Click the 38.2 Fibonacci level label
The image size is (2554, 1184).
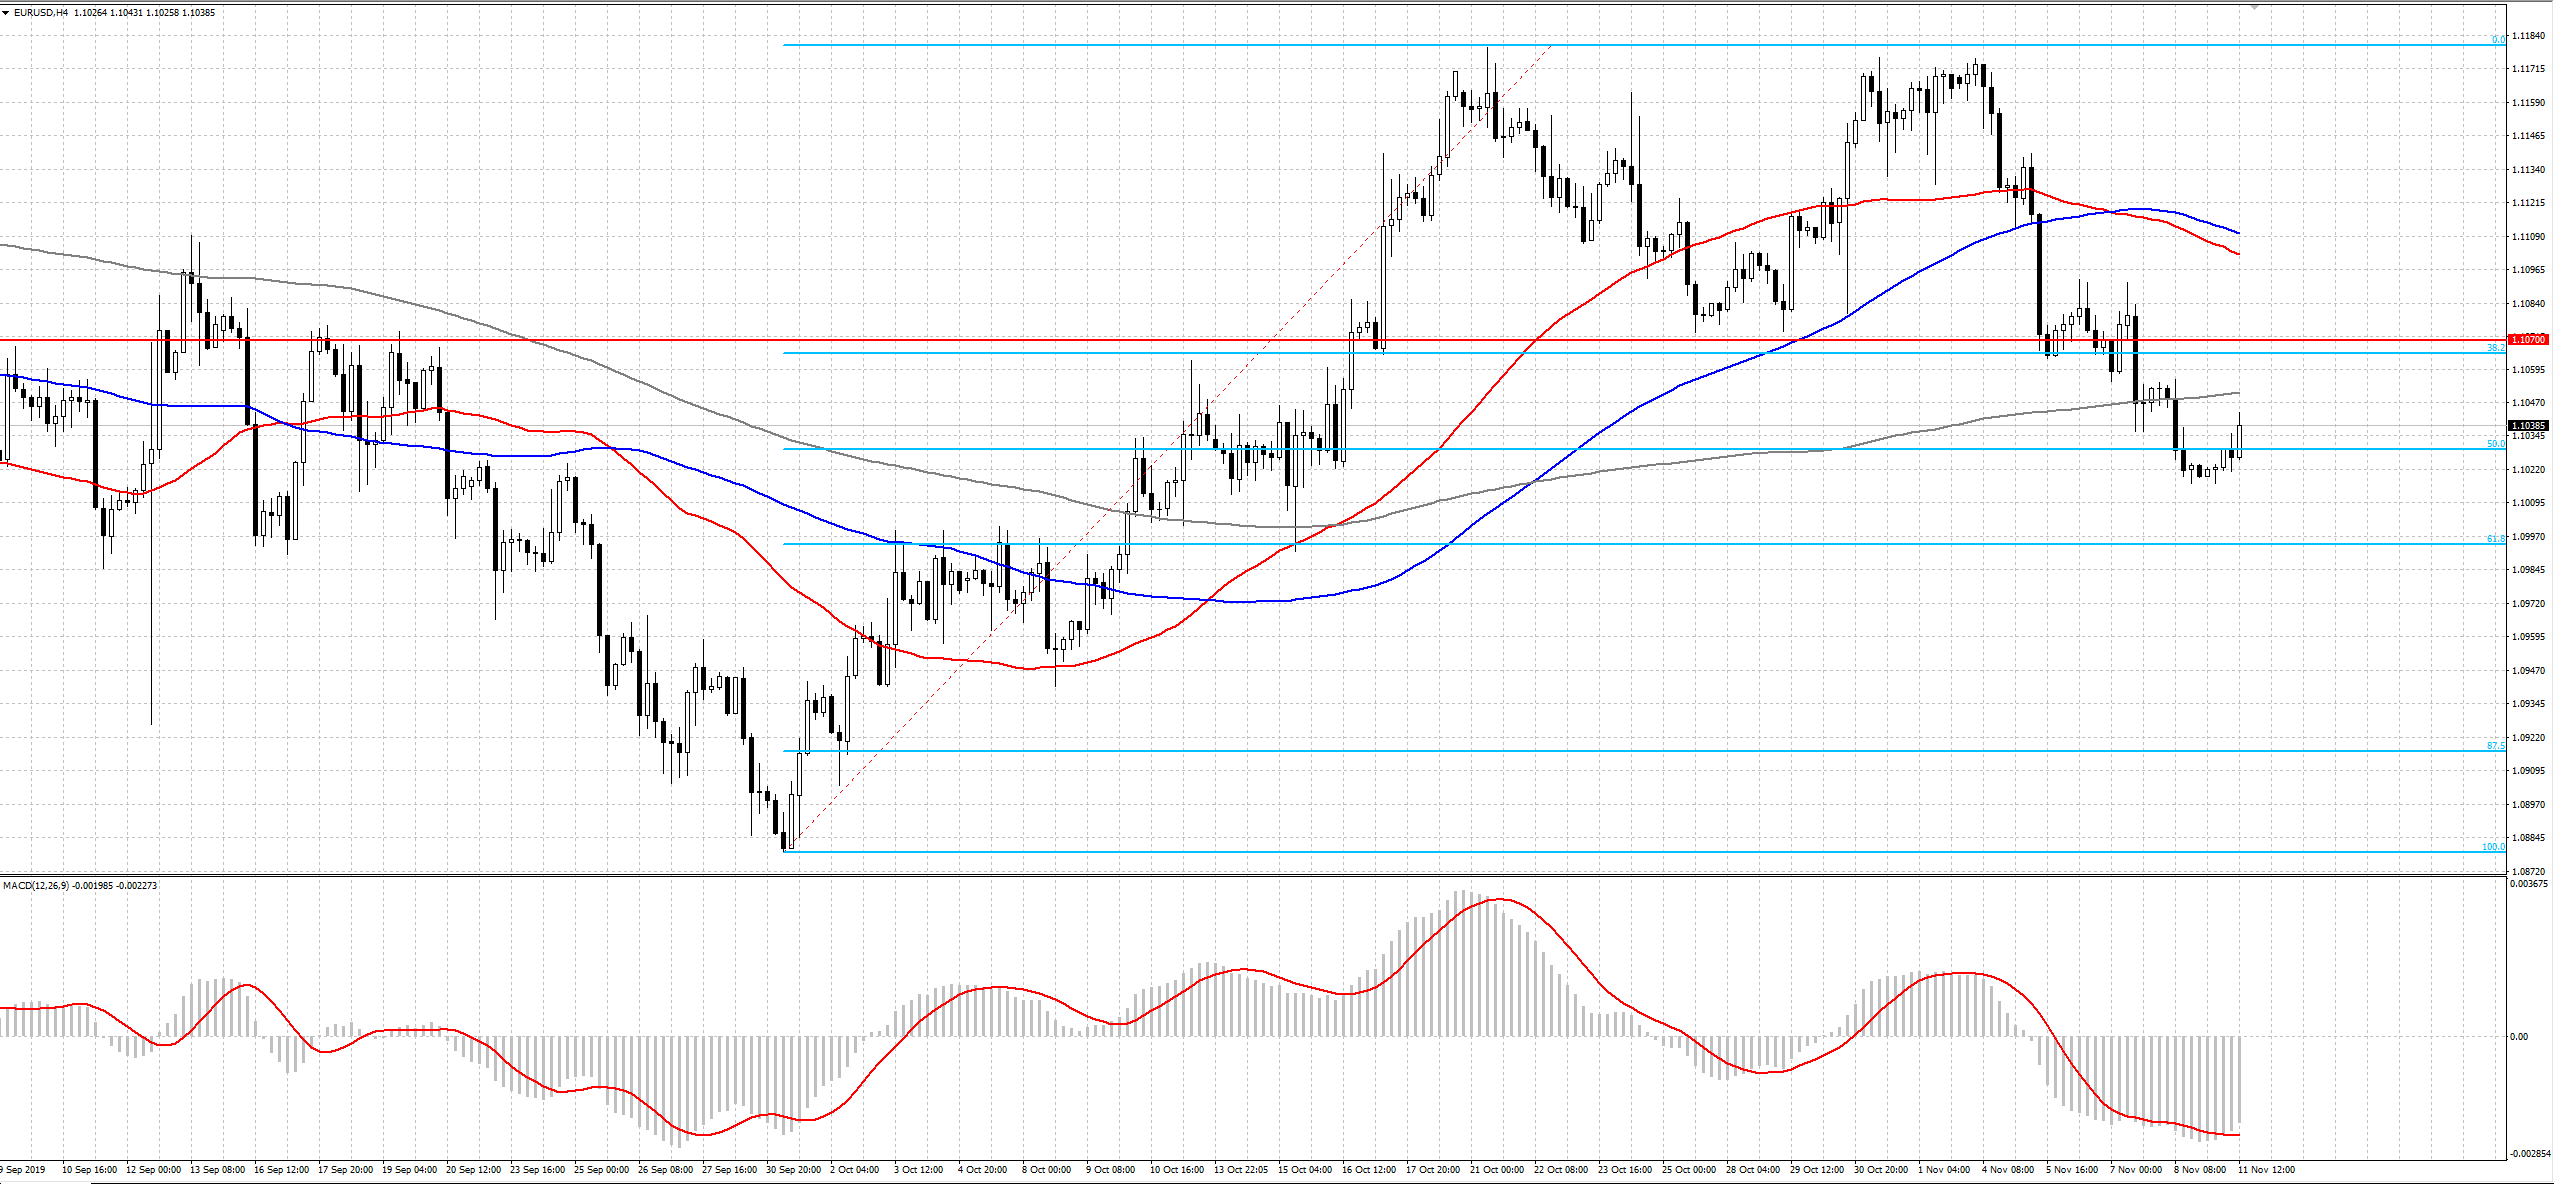(2496, 347)
